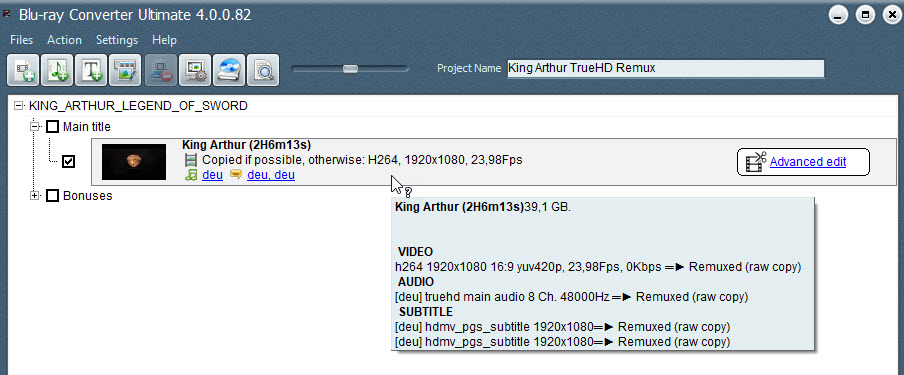Image resolution: width=904 pixels, height=375 pixels.
Task: Select the 'Main title' tree label
Action: (87, 126)
